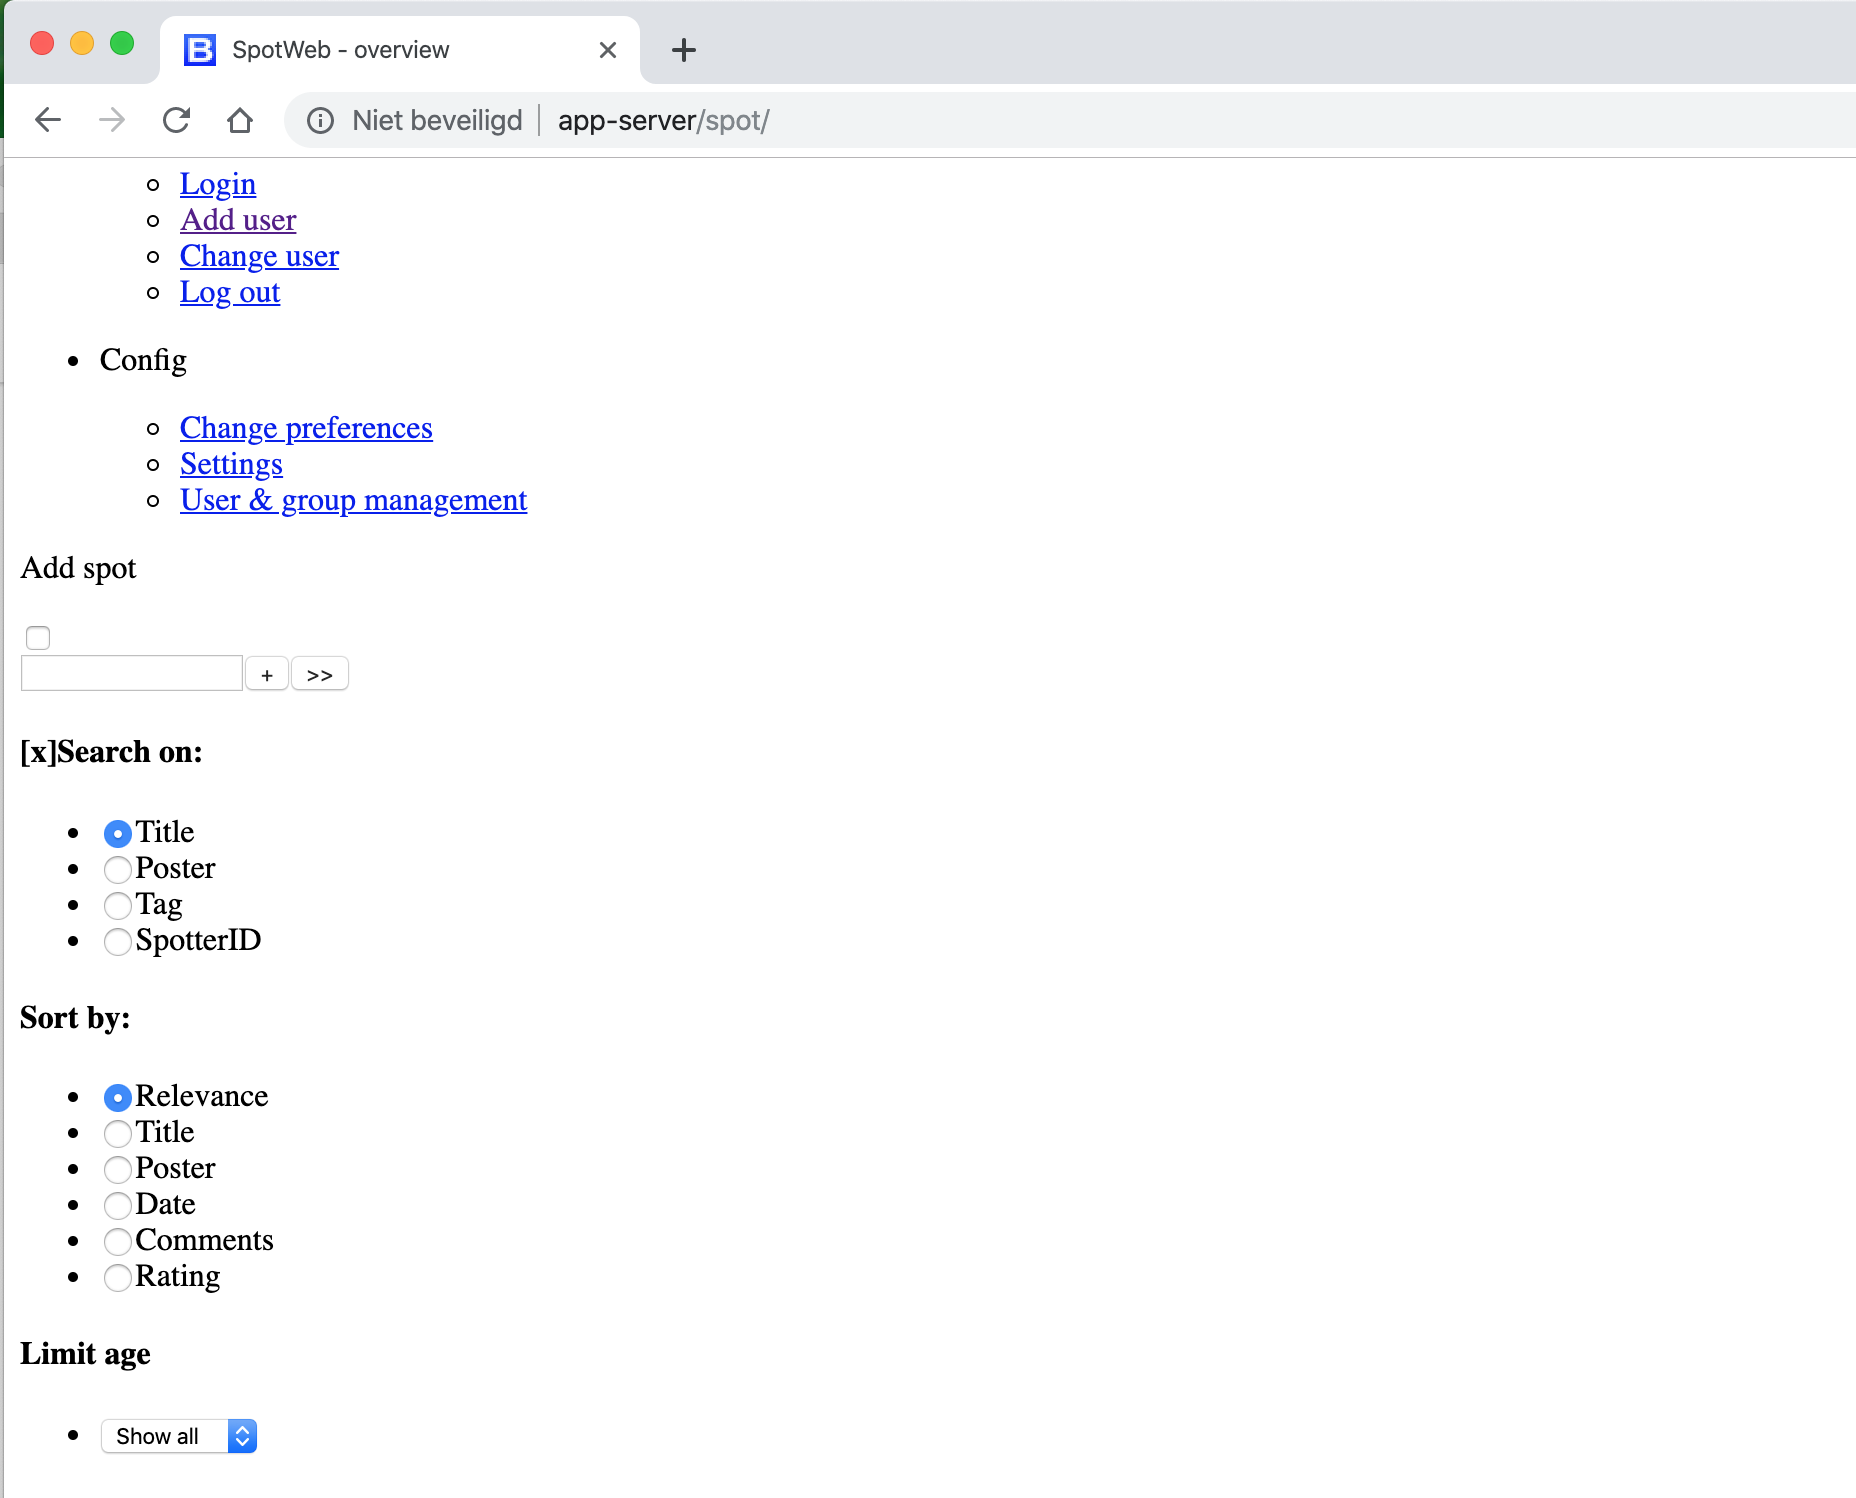Click the 'Niet beveiligd' site info icon
This screenshot has height=1498, width=1856.
(320, 120)
